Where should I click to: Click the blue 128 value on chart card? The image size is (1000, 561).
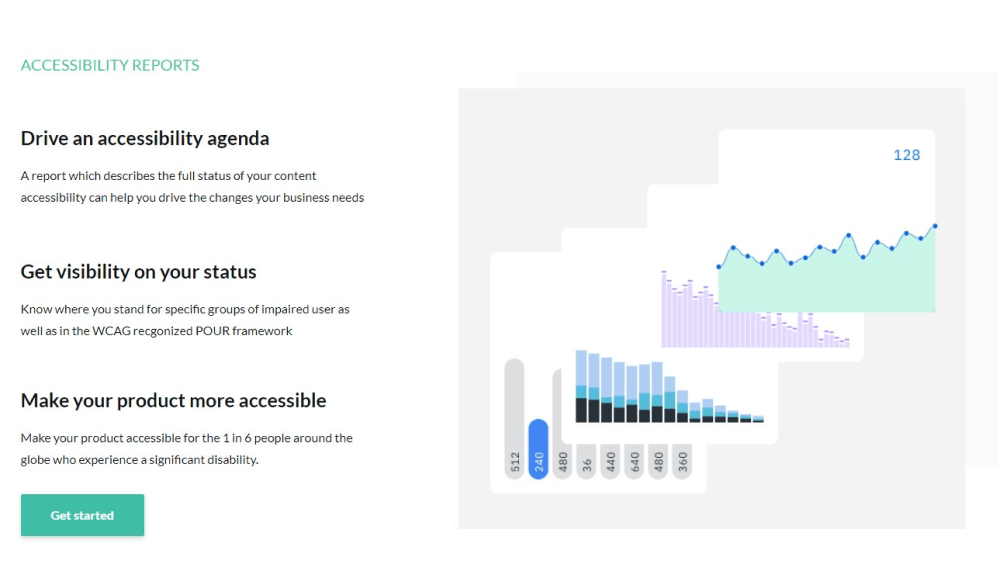pos(906,155)
